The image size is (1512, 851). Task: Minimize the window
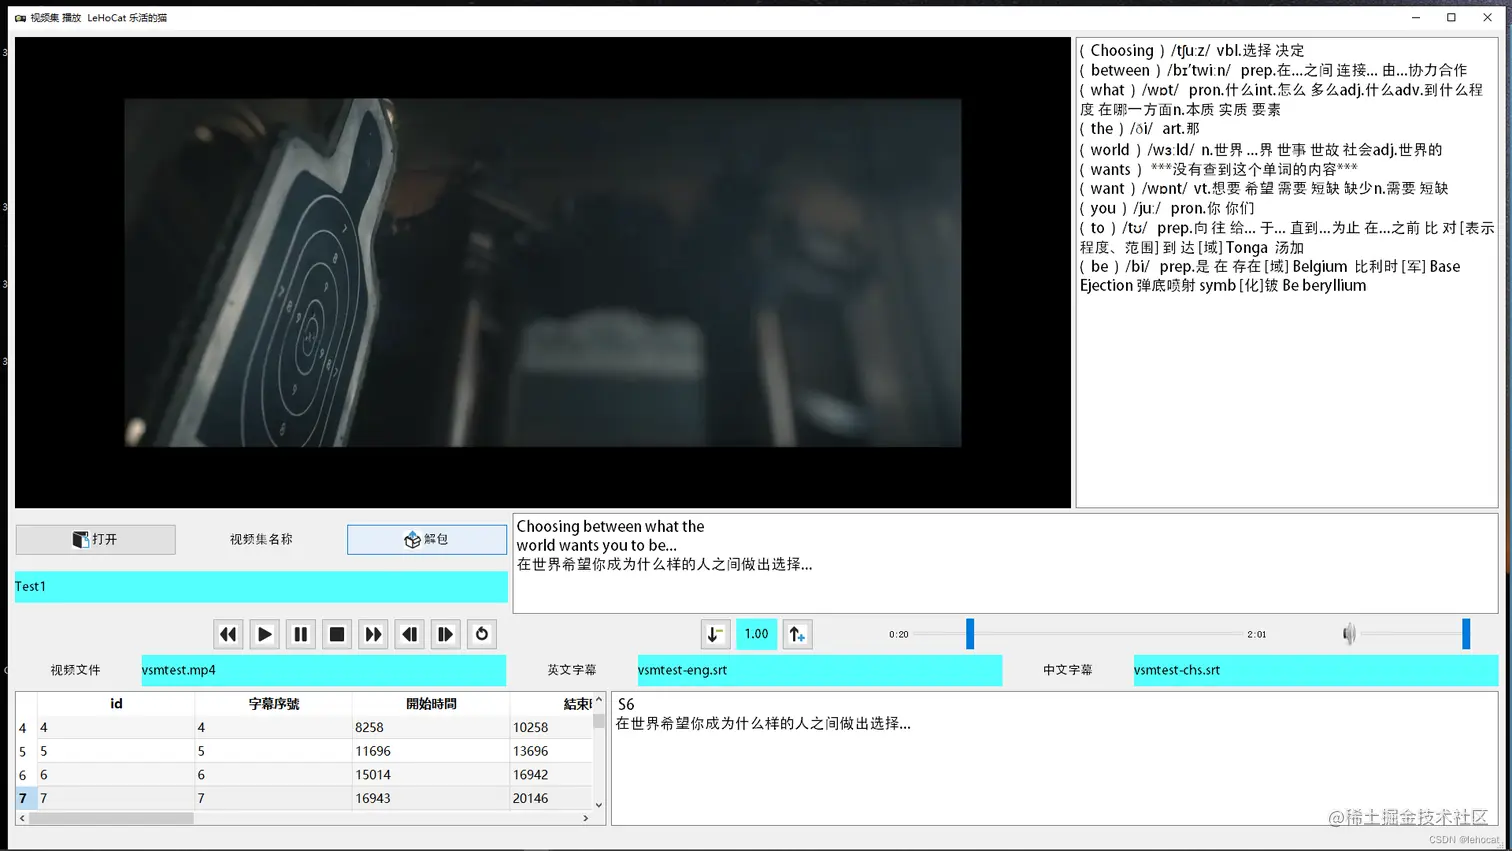tap(1416, 17)
